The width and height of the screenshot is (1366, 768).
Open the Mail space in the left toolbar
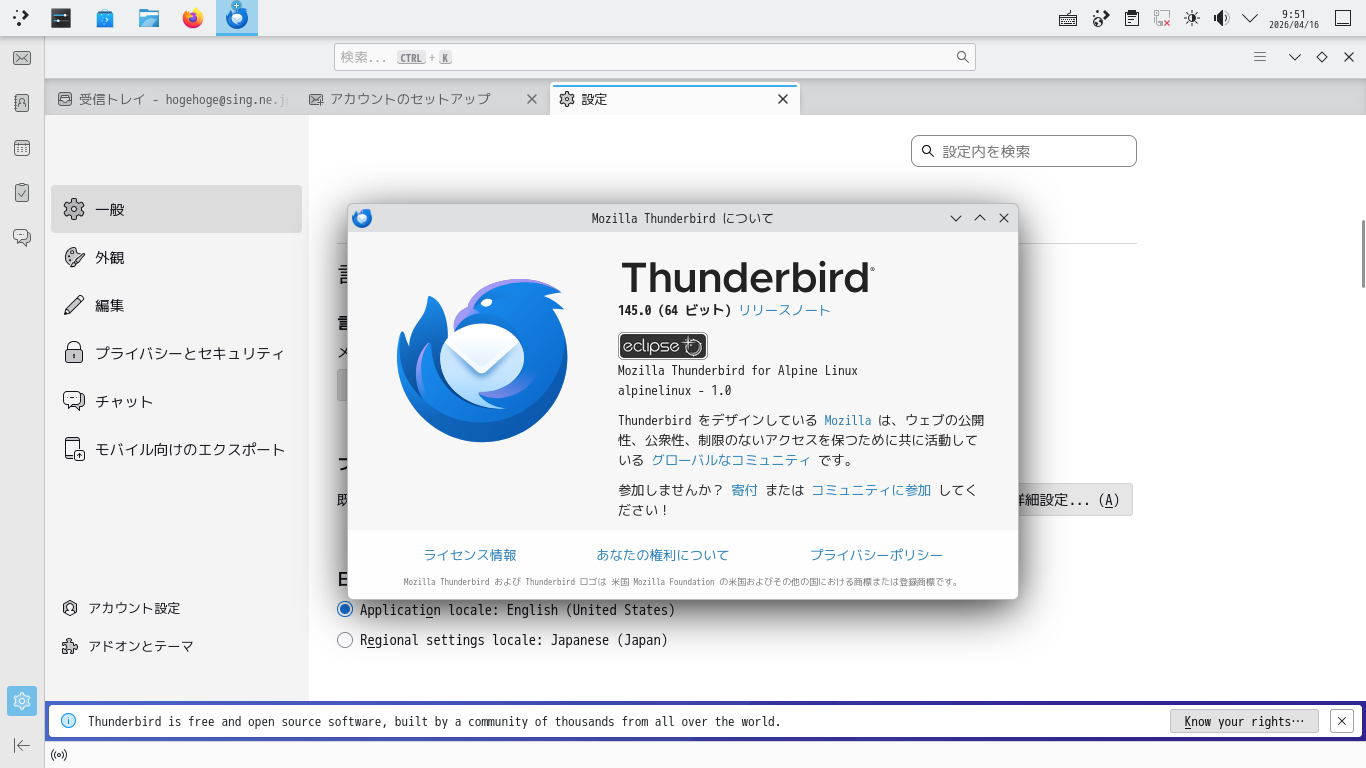coord(22,58)
